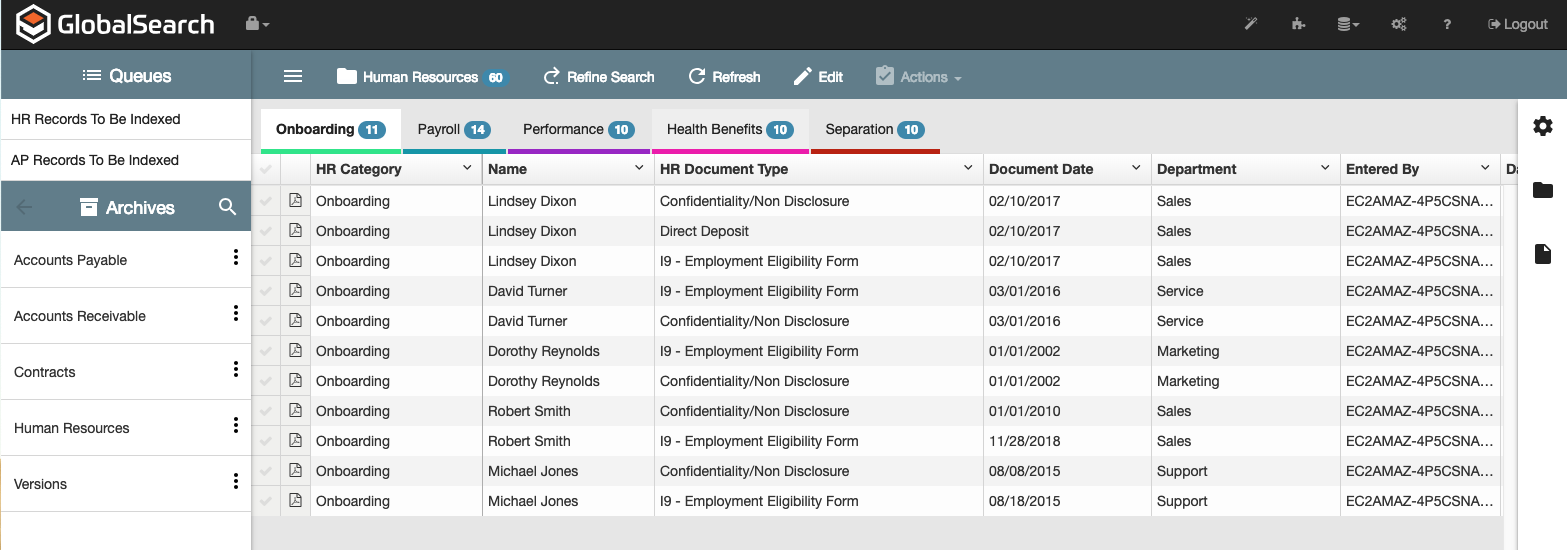Image resolution: width=1567 pixels, height=550 pixels.
Task: Click the magic wand icon in top bar
Action: click(1250, 24)
